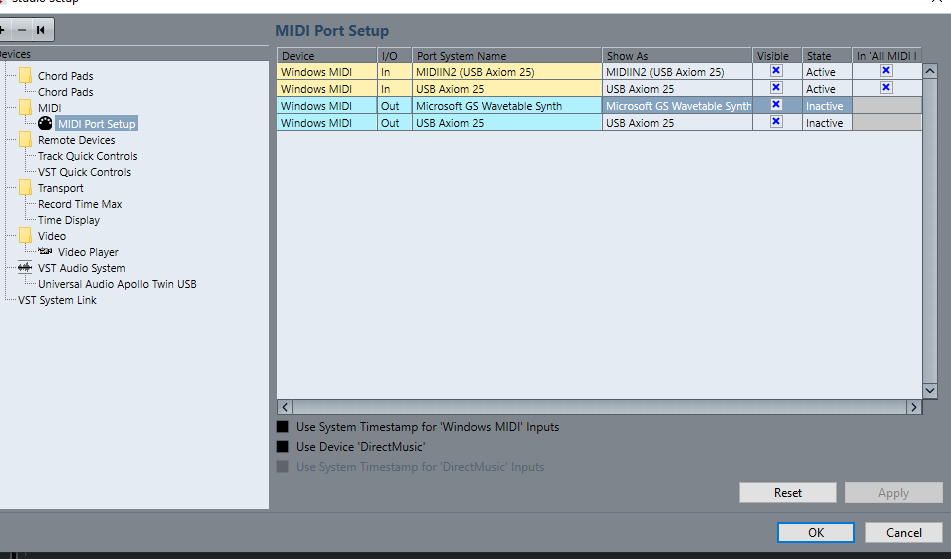Click the VST Audio System waveform icon
Image resolution: width=951 pixels, height=559 pixels.
[25, 267]
